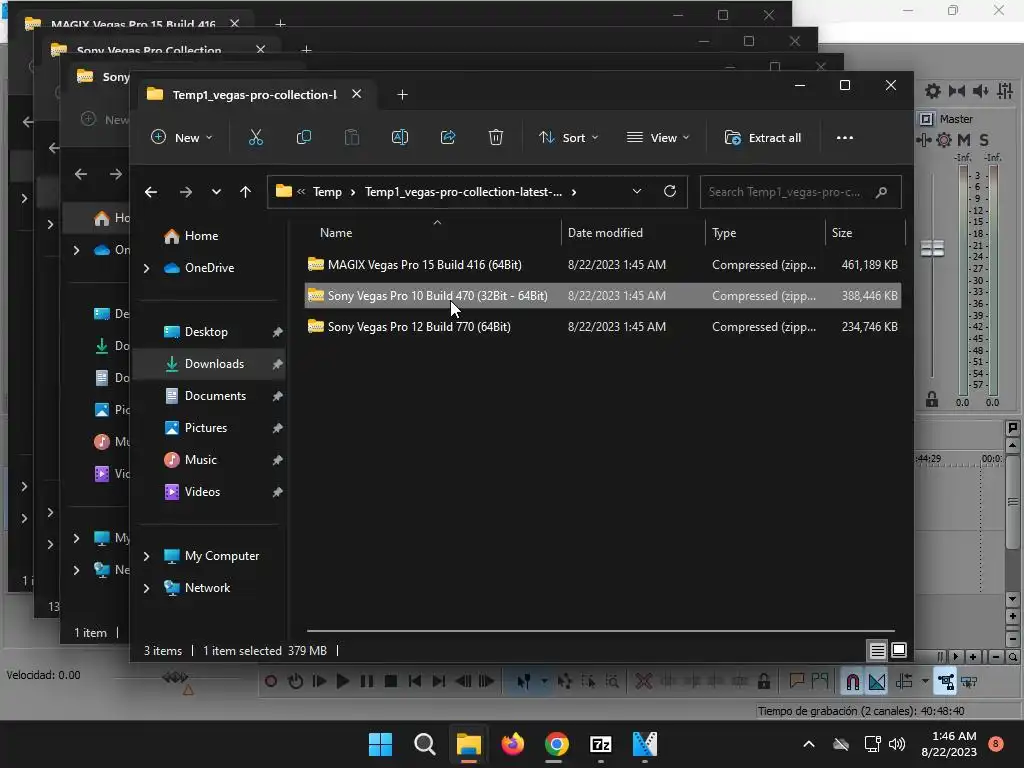Open the Sort dropdown menu
The height and width of the screenshot is (768, 1024).
tap(568, 138)
